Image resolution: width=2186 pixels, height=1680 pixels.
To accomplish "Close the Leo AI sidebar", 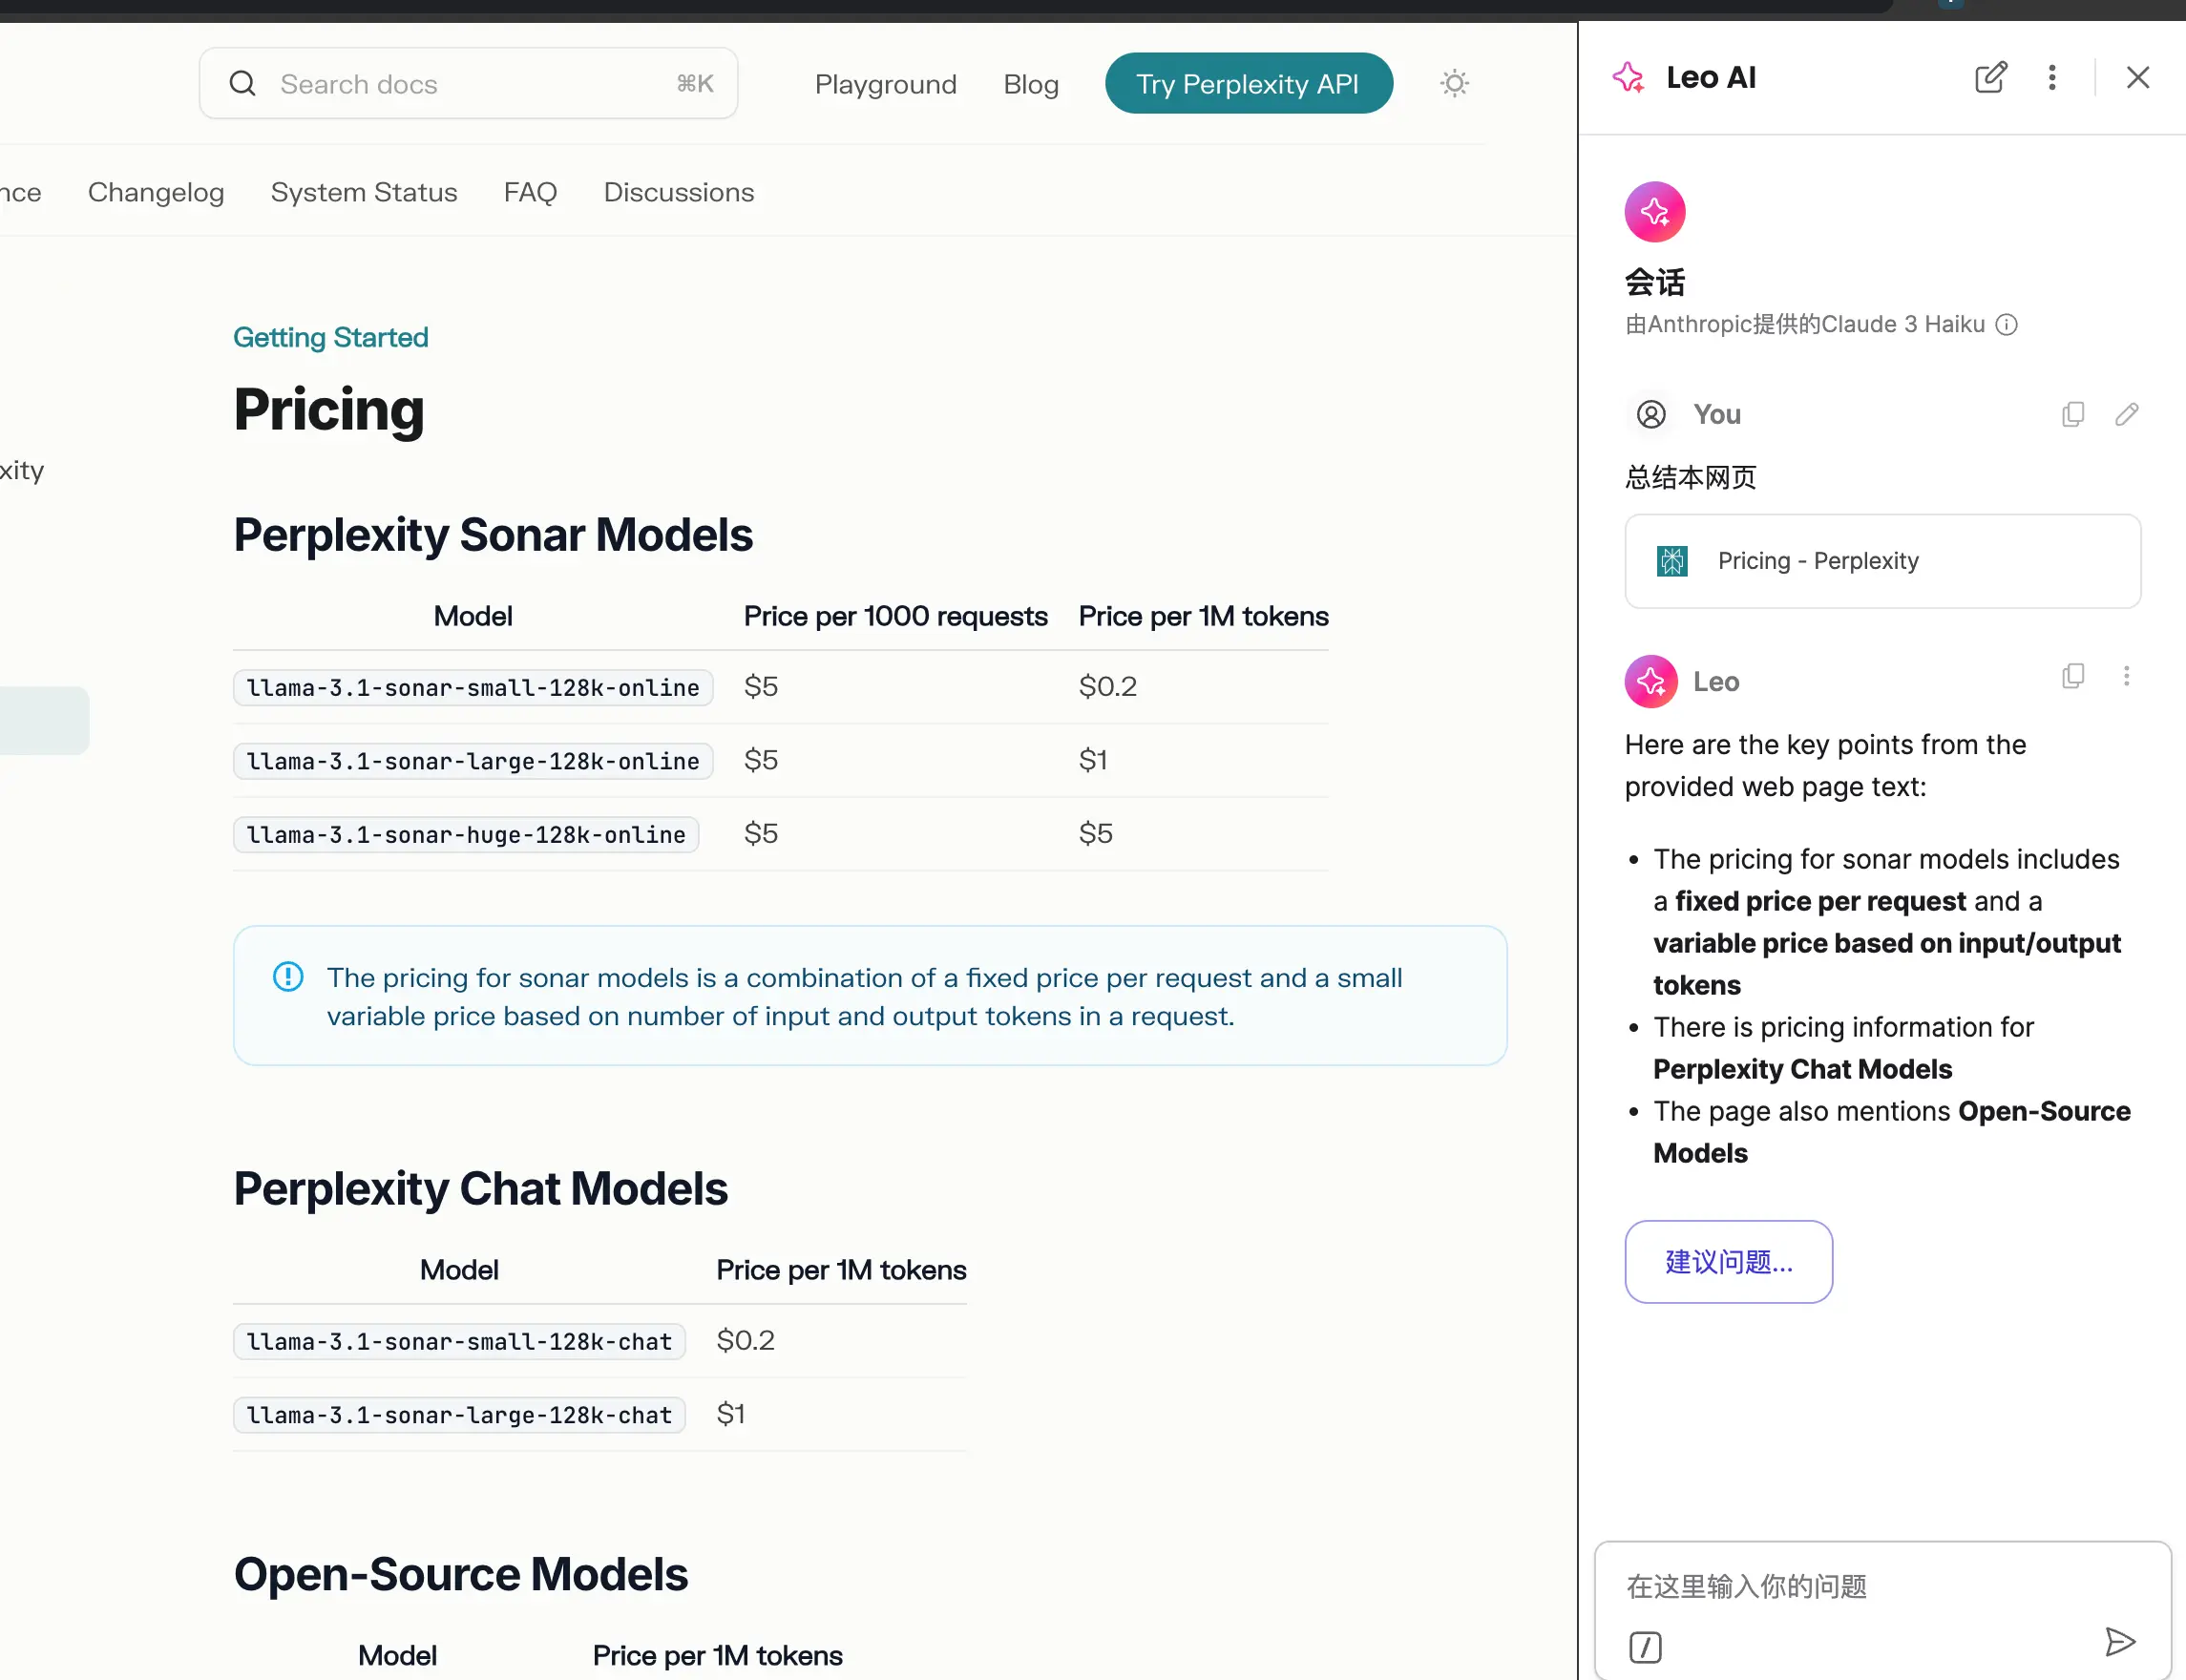I will tap(2138, 77).
